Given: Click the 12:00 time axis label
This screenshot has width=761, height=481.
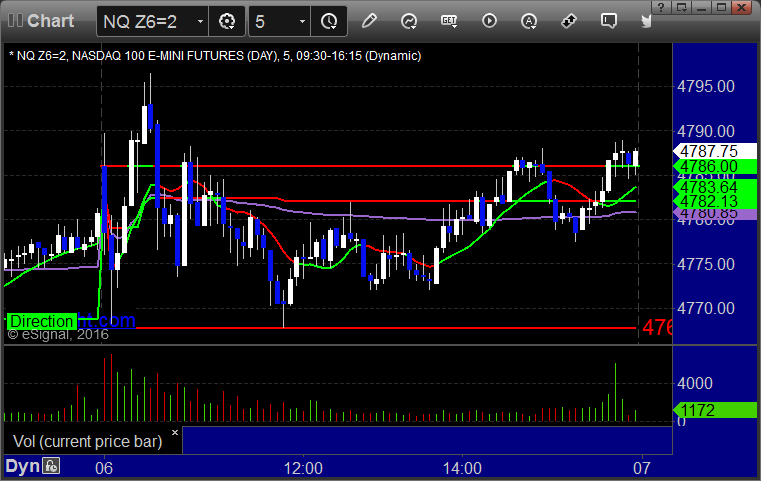Looking at the screenshot, I should click(x=303, y=468).
